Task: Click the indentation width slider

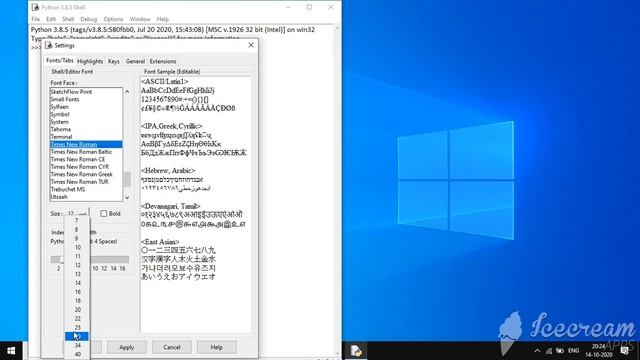Action: point(90,260)
